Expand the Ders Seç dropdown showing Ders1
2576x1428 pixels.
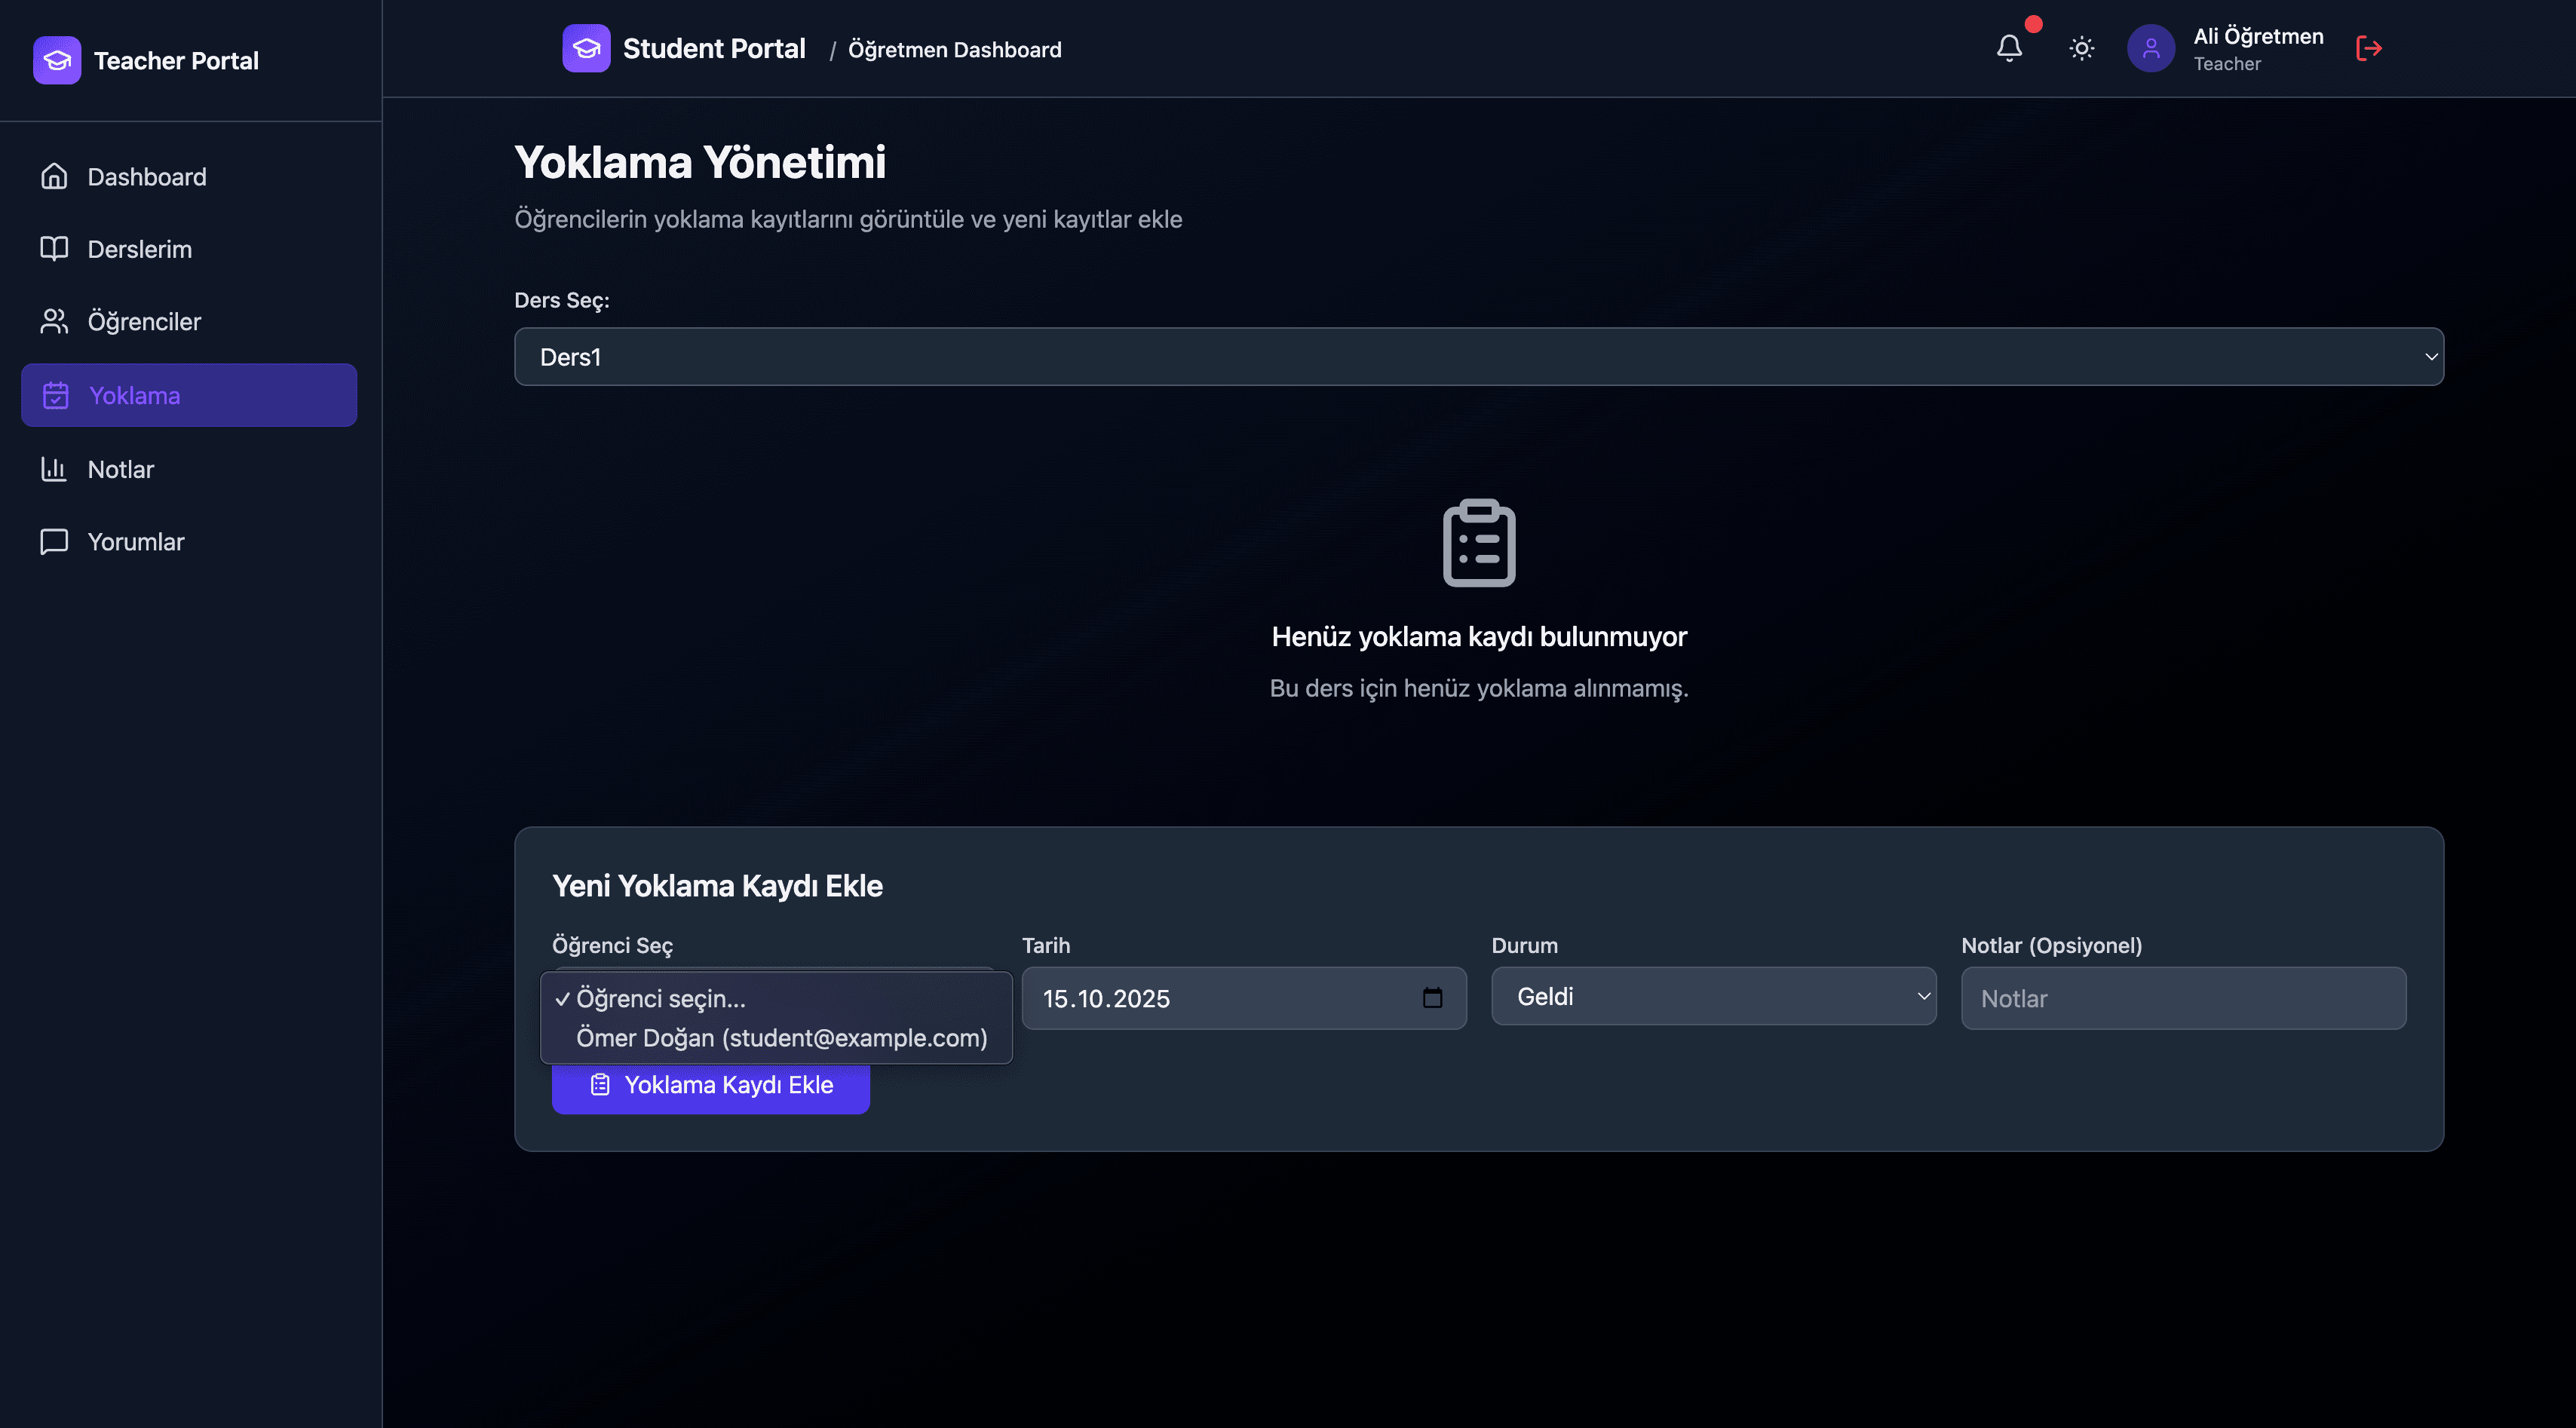(x=1478, y=356)
